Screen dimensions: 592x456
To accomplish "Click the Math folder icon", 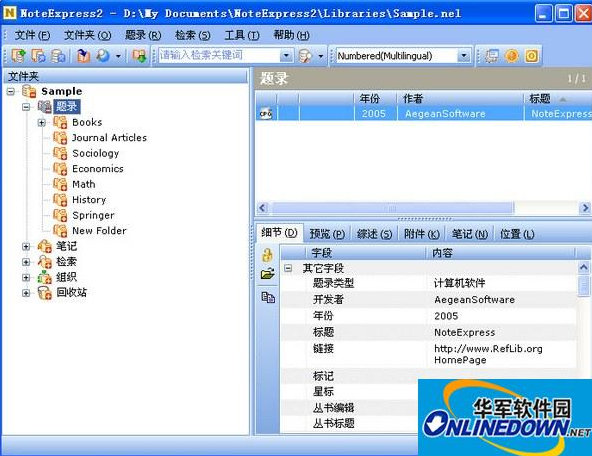I will 60,184.
